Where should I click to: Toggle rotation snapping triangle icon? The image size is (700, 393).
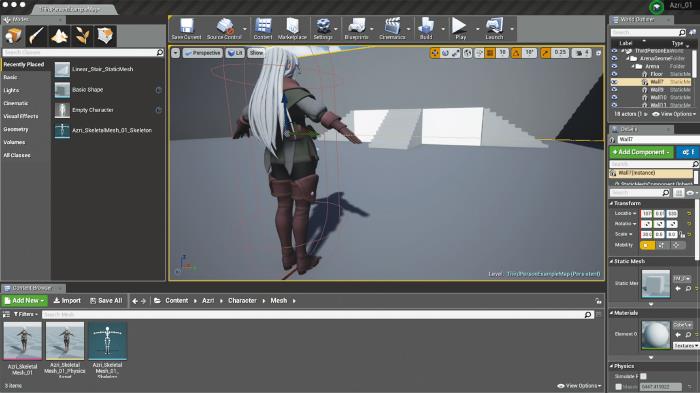pyautogui.click(x=516, y=53)
